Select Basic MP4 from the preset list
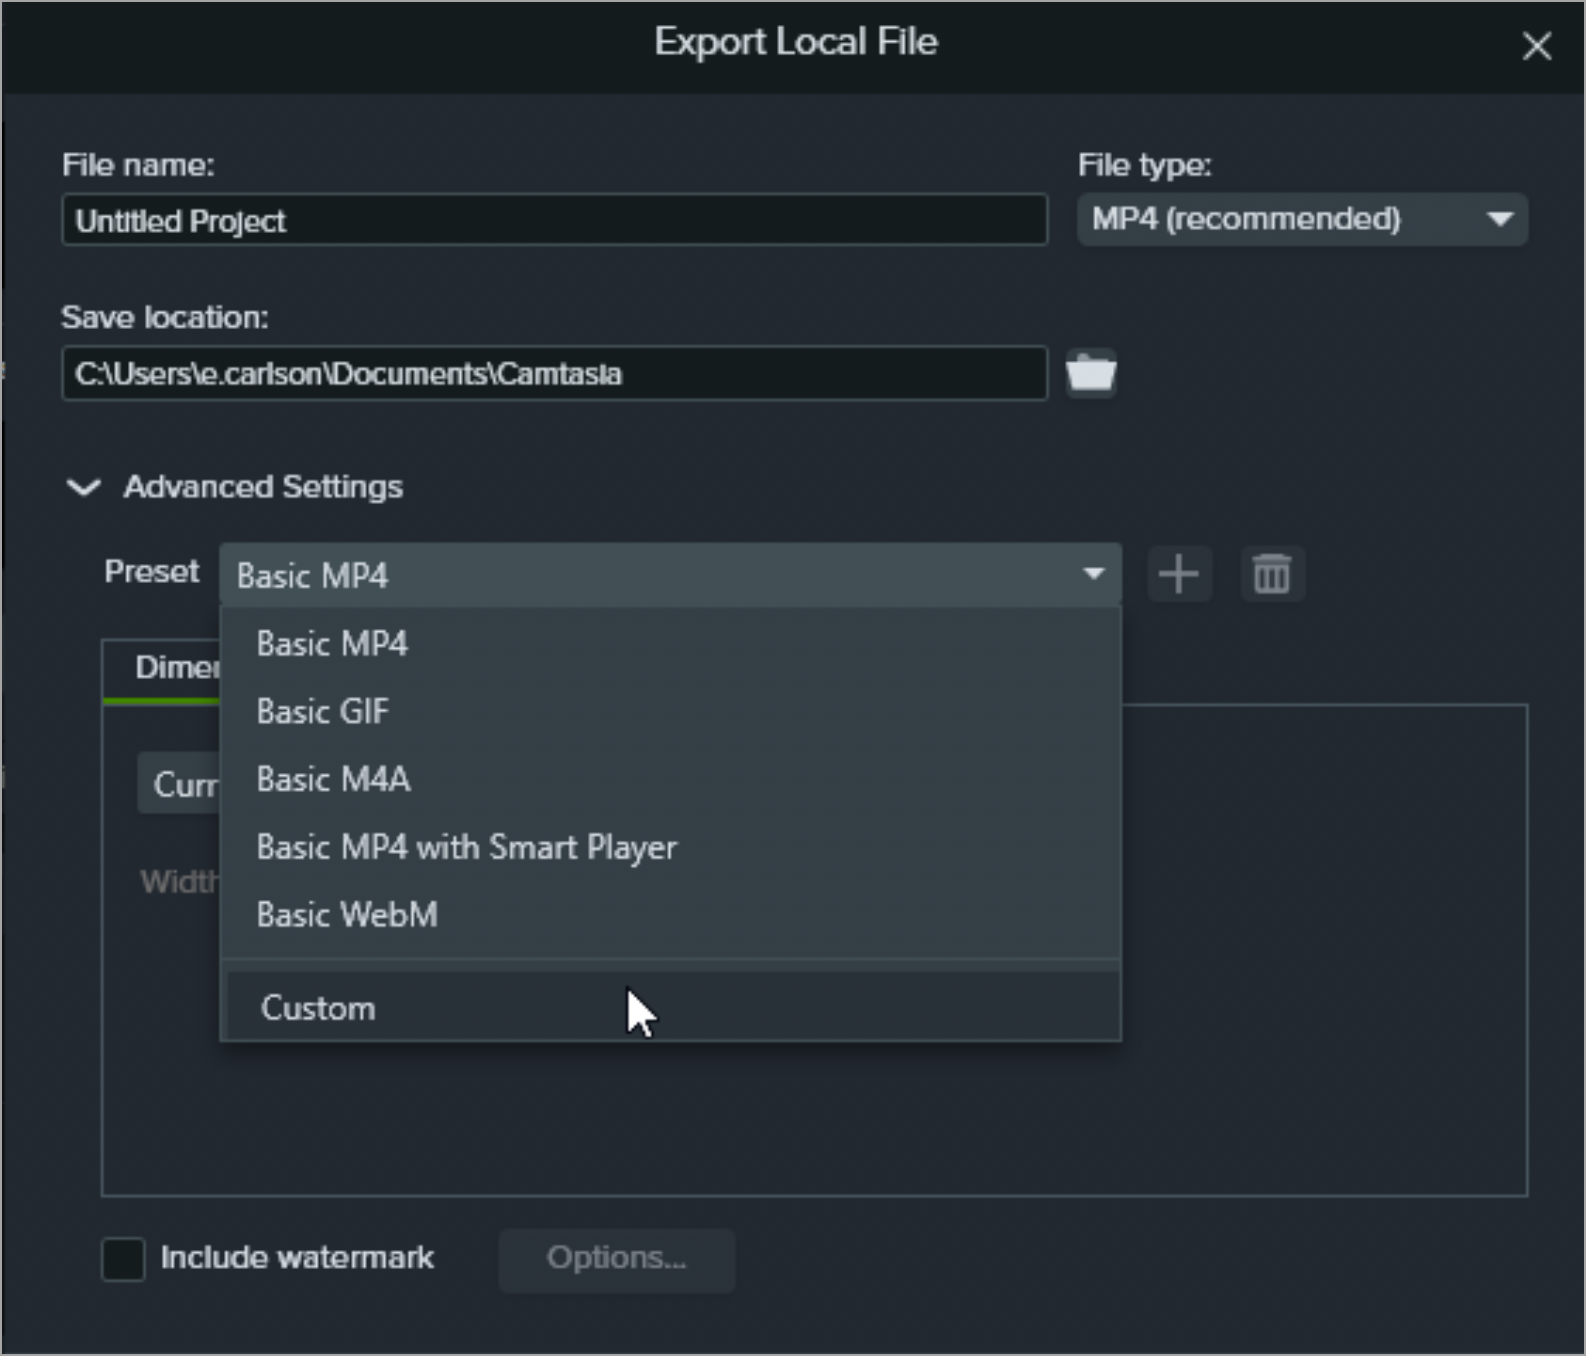 pyautogui.click(x=670, y=643)
